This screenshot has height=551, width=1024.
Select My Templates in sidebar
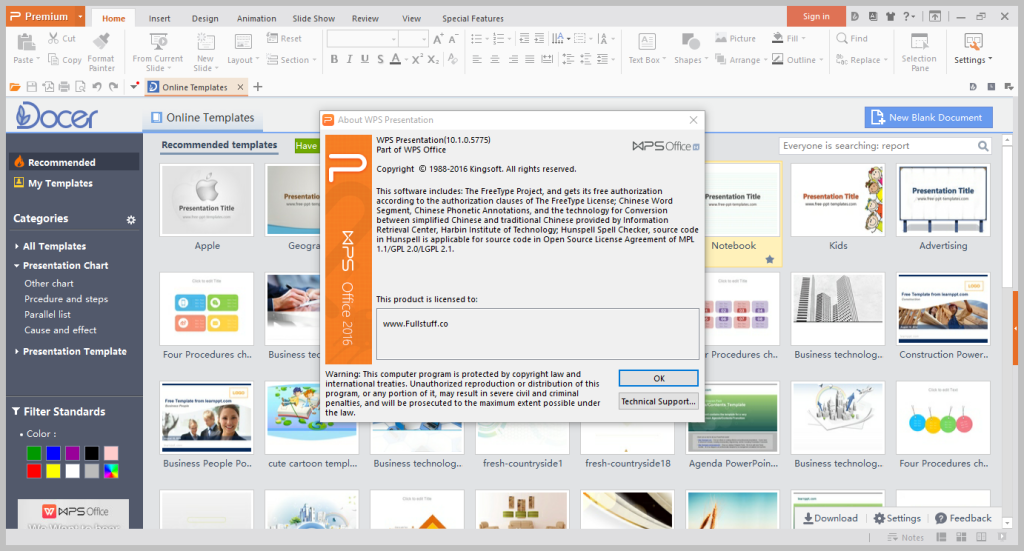coord(60,183)
